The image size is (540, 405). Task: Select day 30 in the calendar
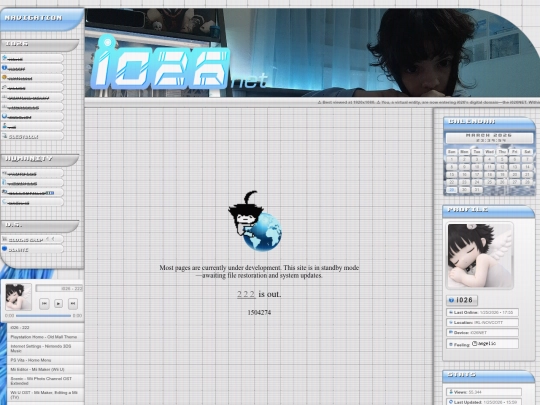(x=464, y=190)
